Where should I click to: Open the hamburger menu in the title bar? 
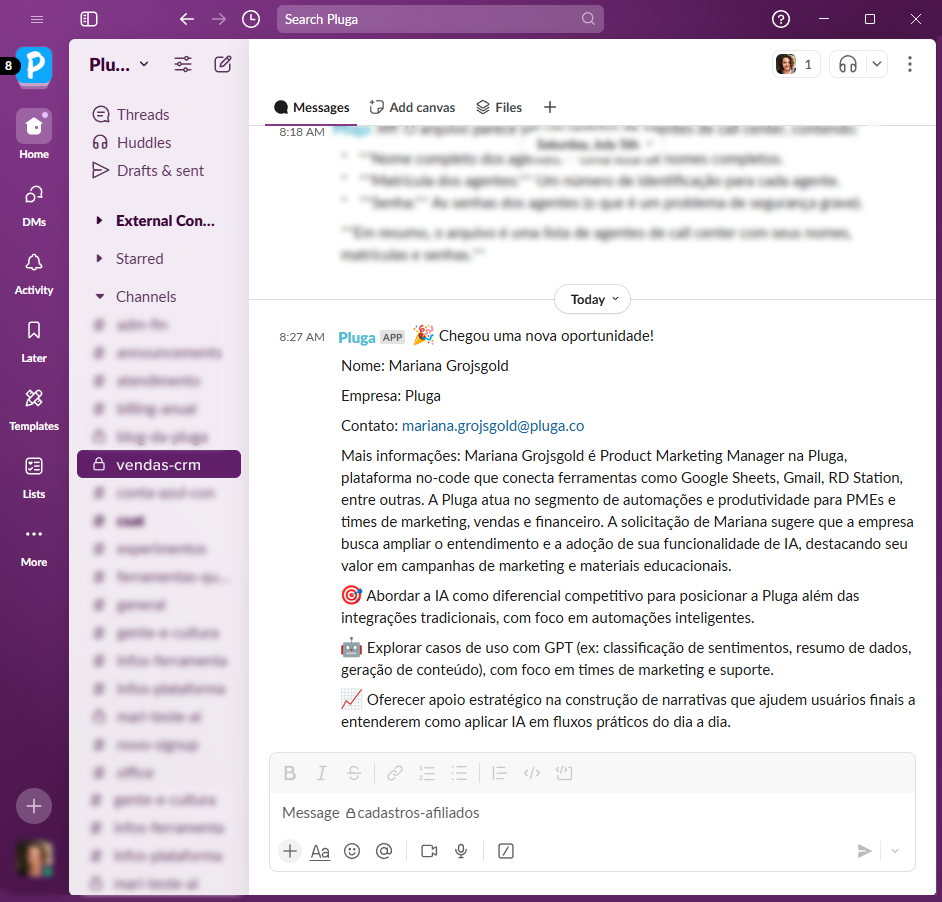(x=37, y=19)
